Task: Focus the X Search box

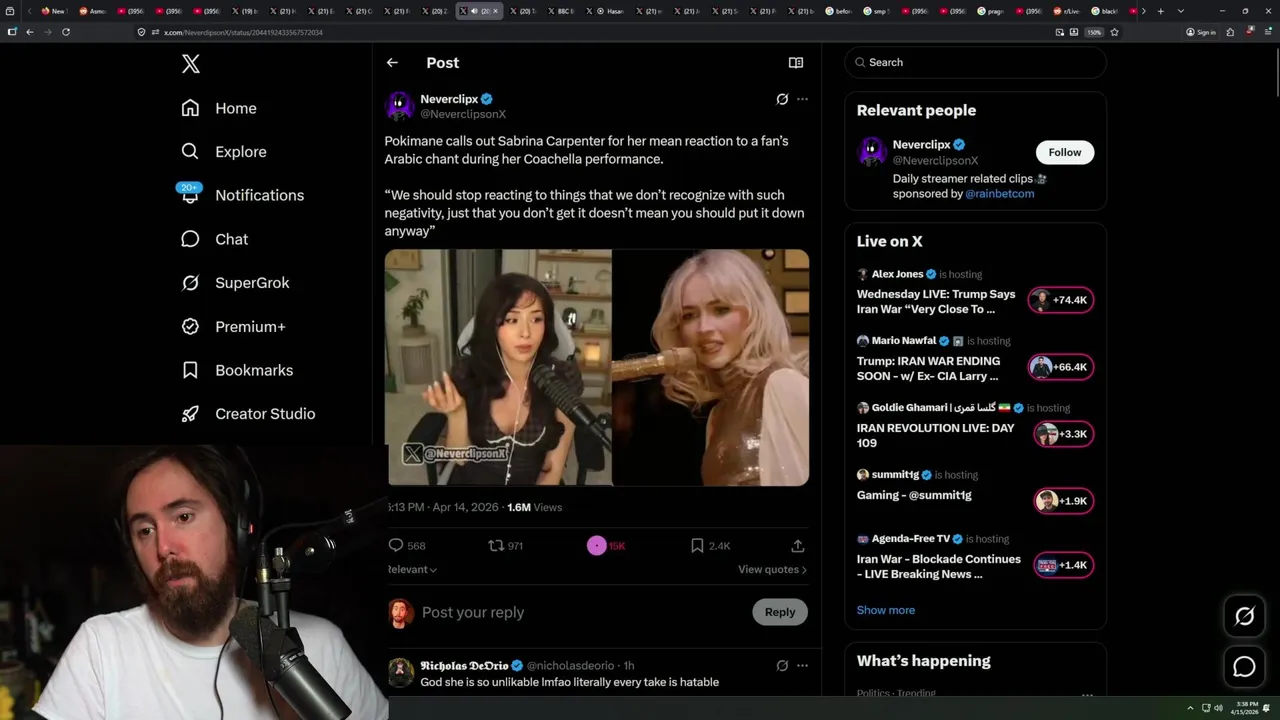Action: (976, 62)
